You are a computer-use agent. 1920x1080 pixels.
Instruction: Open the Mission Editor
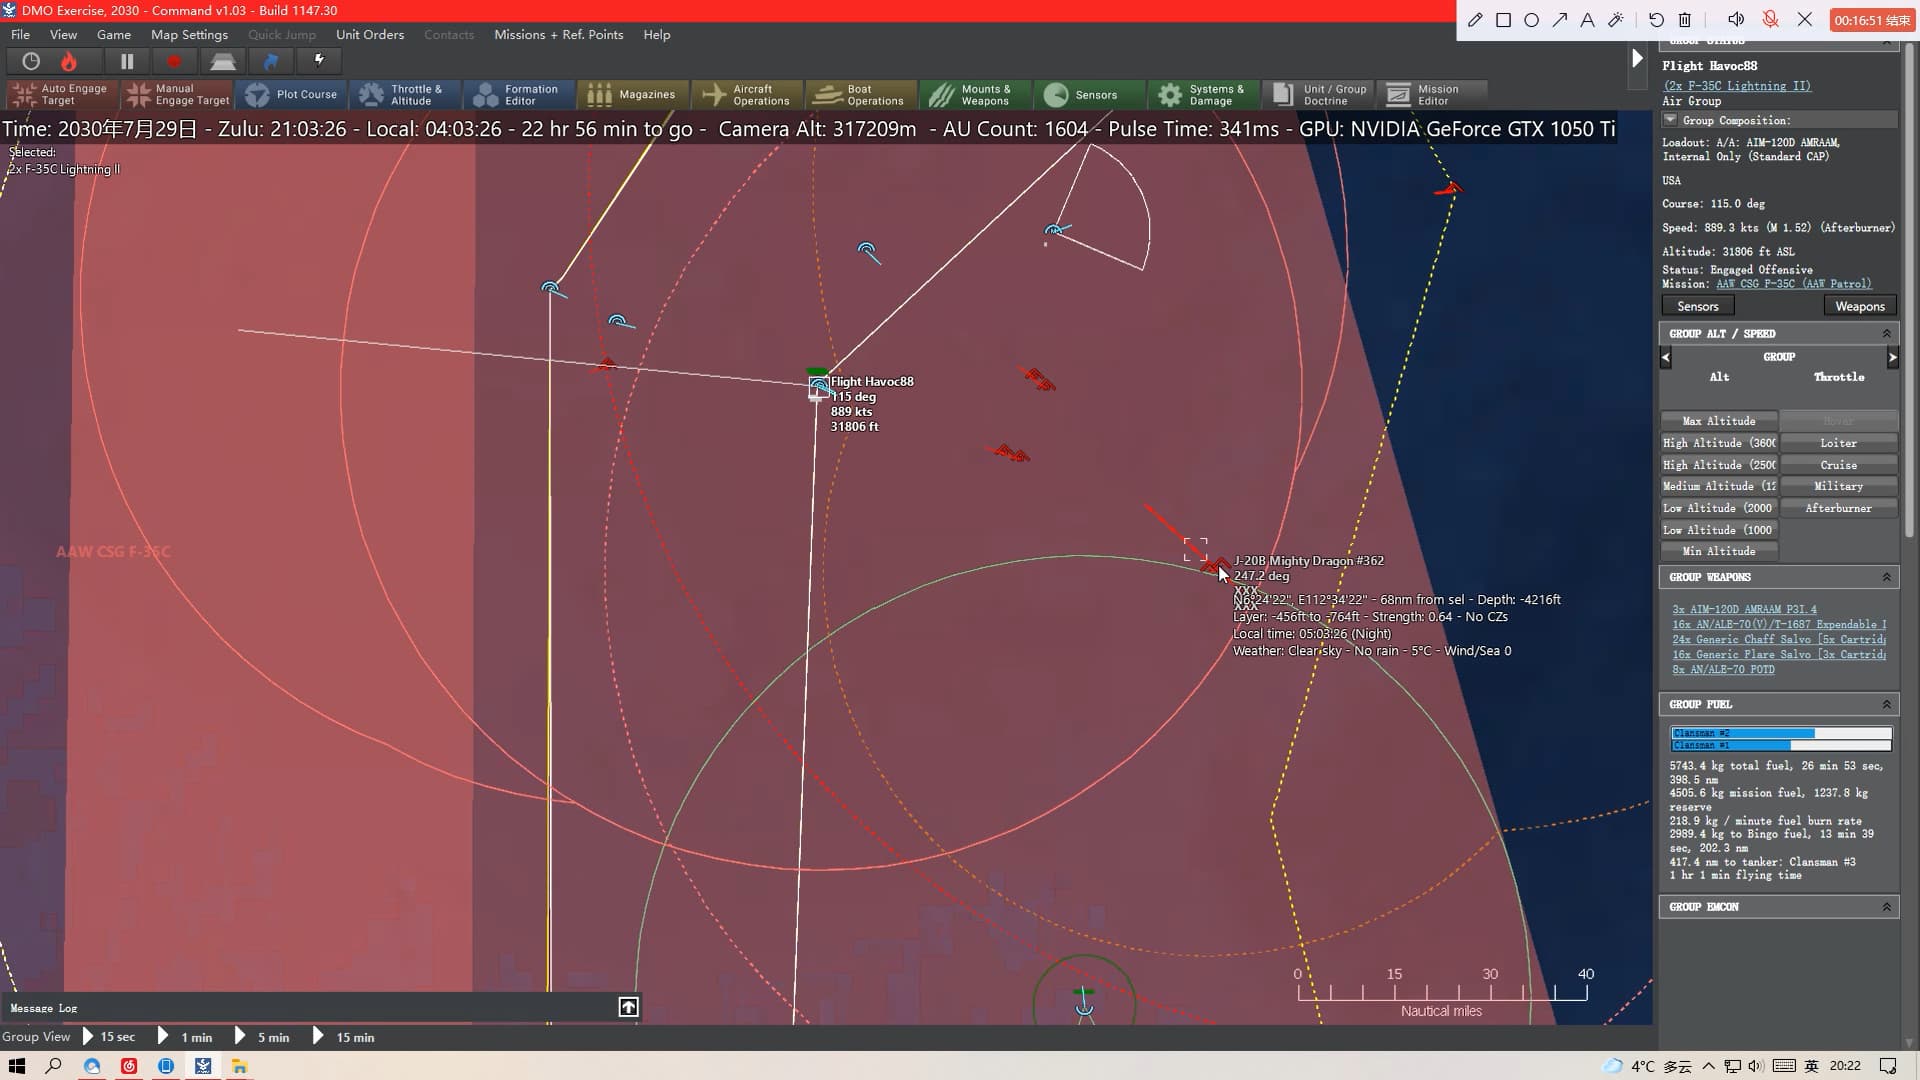[1430, 95]
